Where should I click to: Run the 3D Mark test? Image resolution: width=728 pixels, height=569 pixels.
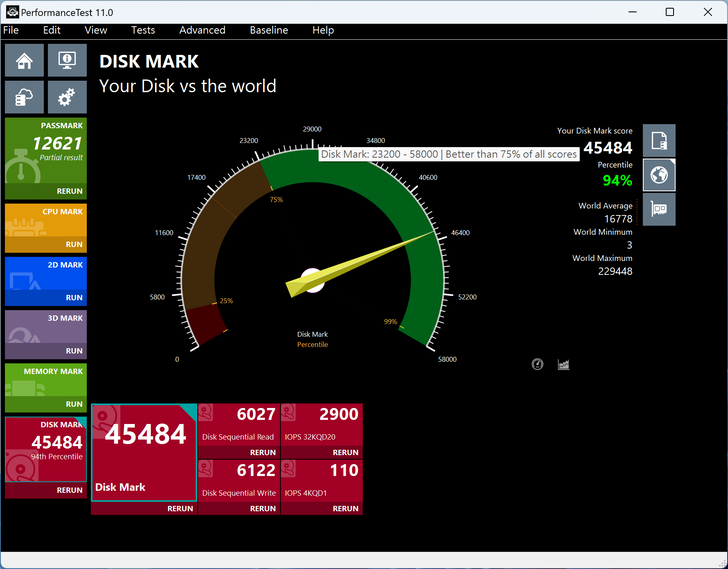(x=73, y=351)
